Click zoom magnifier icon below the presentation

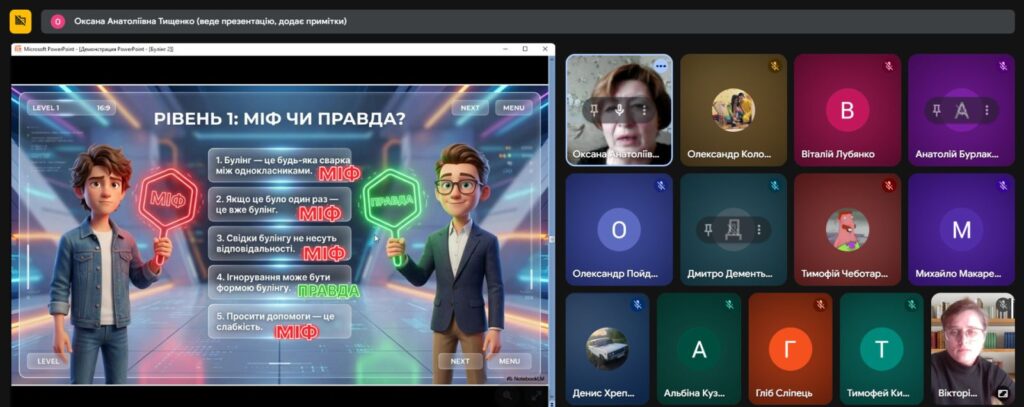[x=508, y=395]
